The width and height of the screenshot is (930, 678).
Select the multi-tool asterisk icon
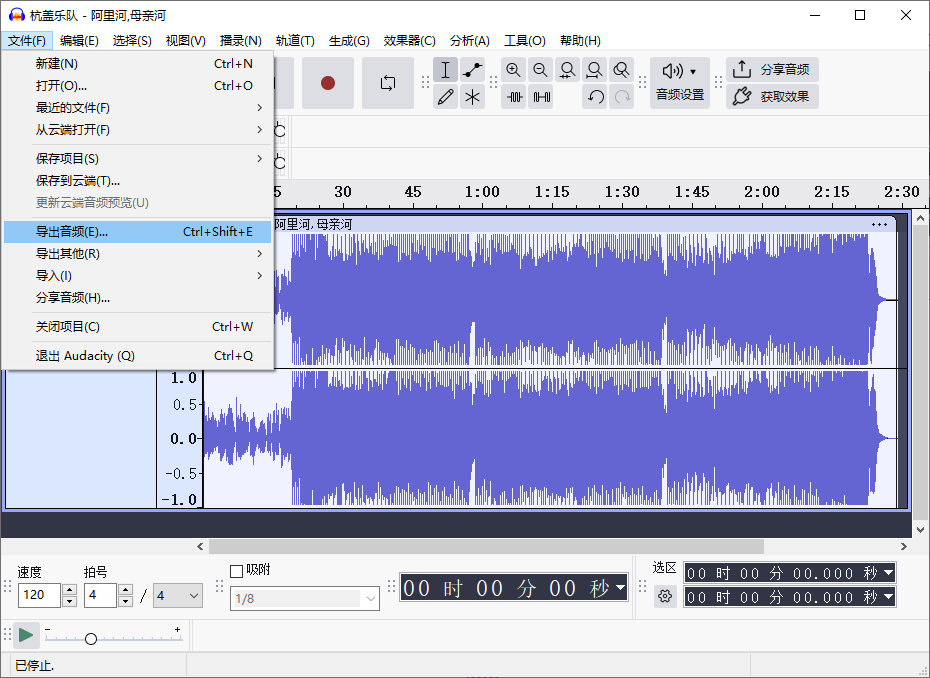point(472,97)
